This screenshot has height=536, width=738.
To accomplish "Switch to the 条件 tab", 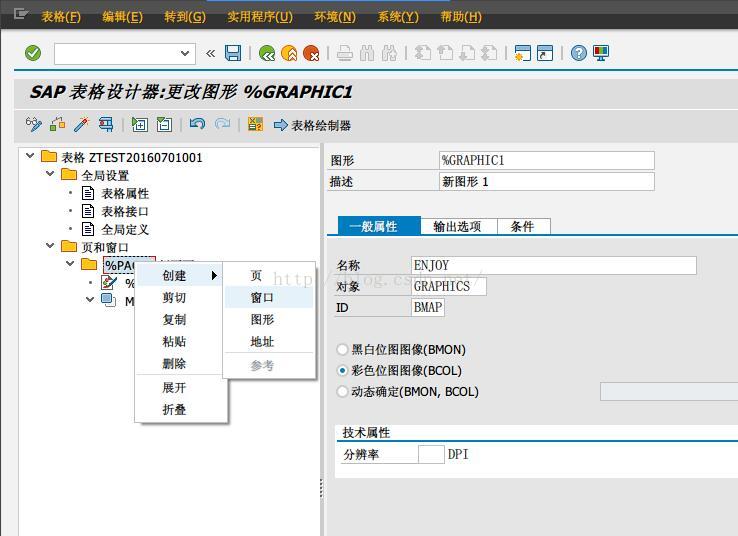I will click(x=523, y=226).
